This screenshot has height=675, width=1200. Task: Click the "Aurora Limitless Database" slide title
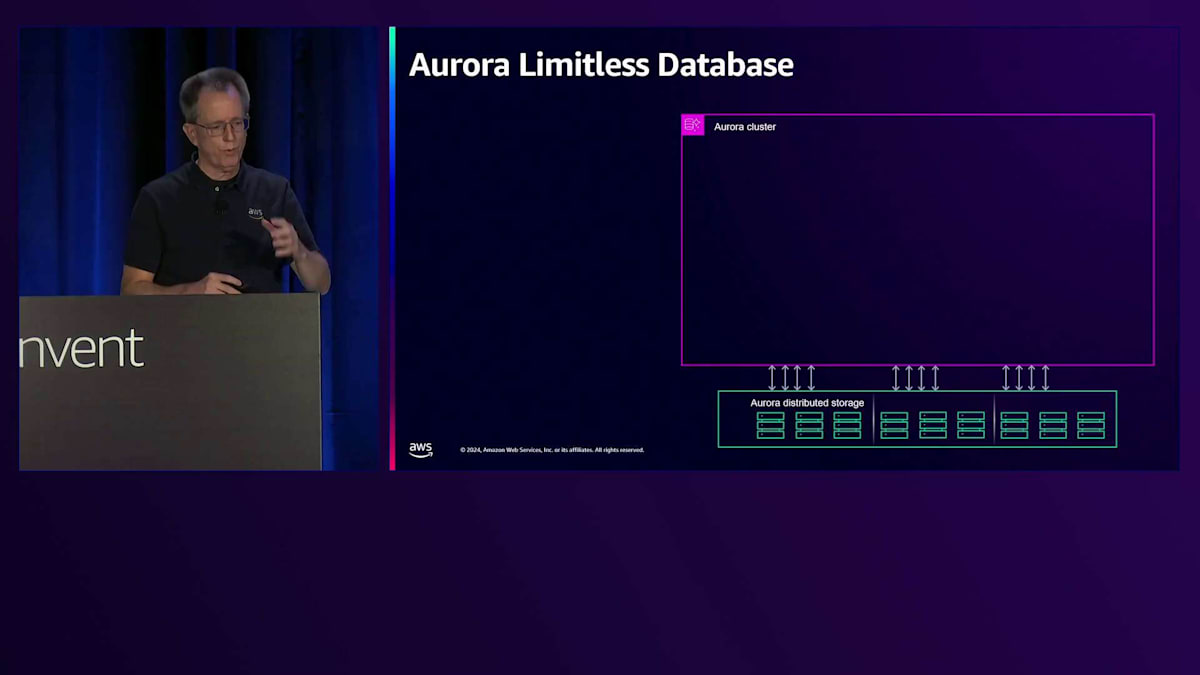tap(601, 65)
